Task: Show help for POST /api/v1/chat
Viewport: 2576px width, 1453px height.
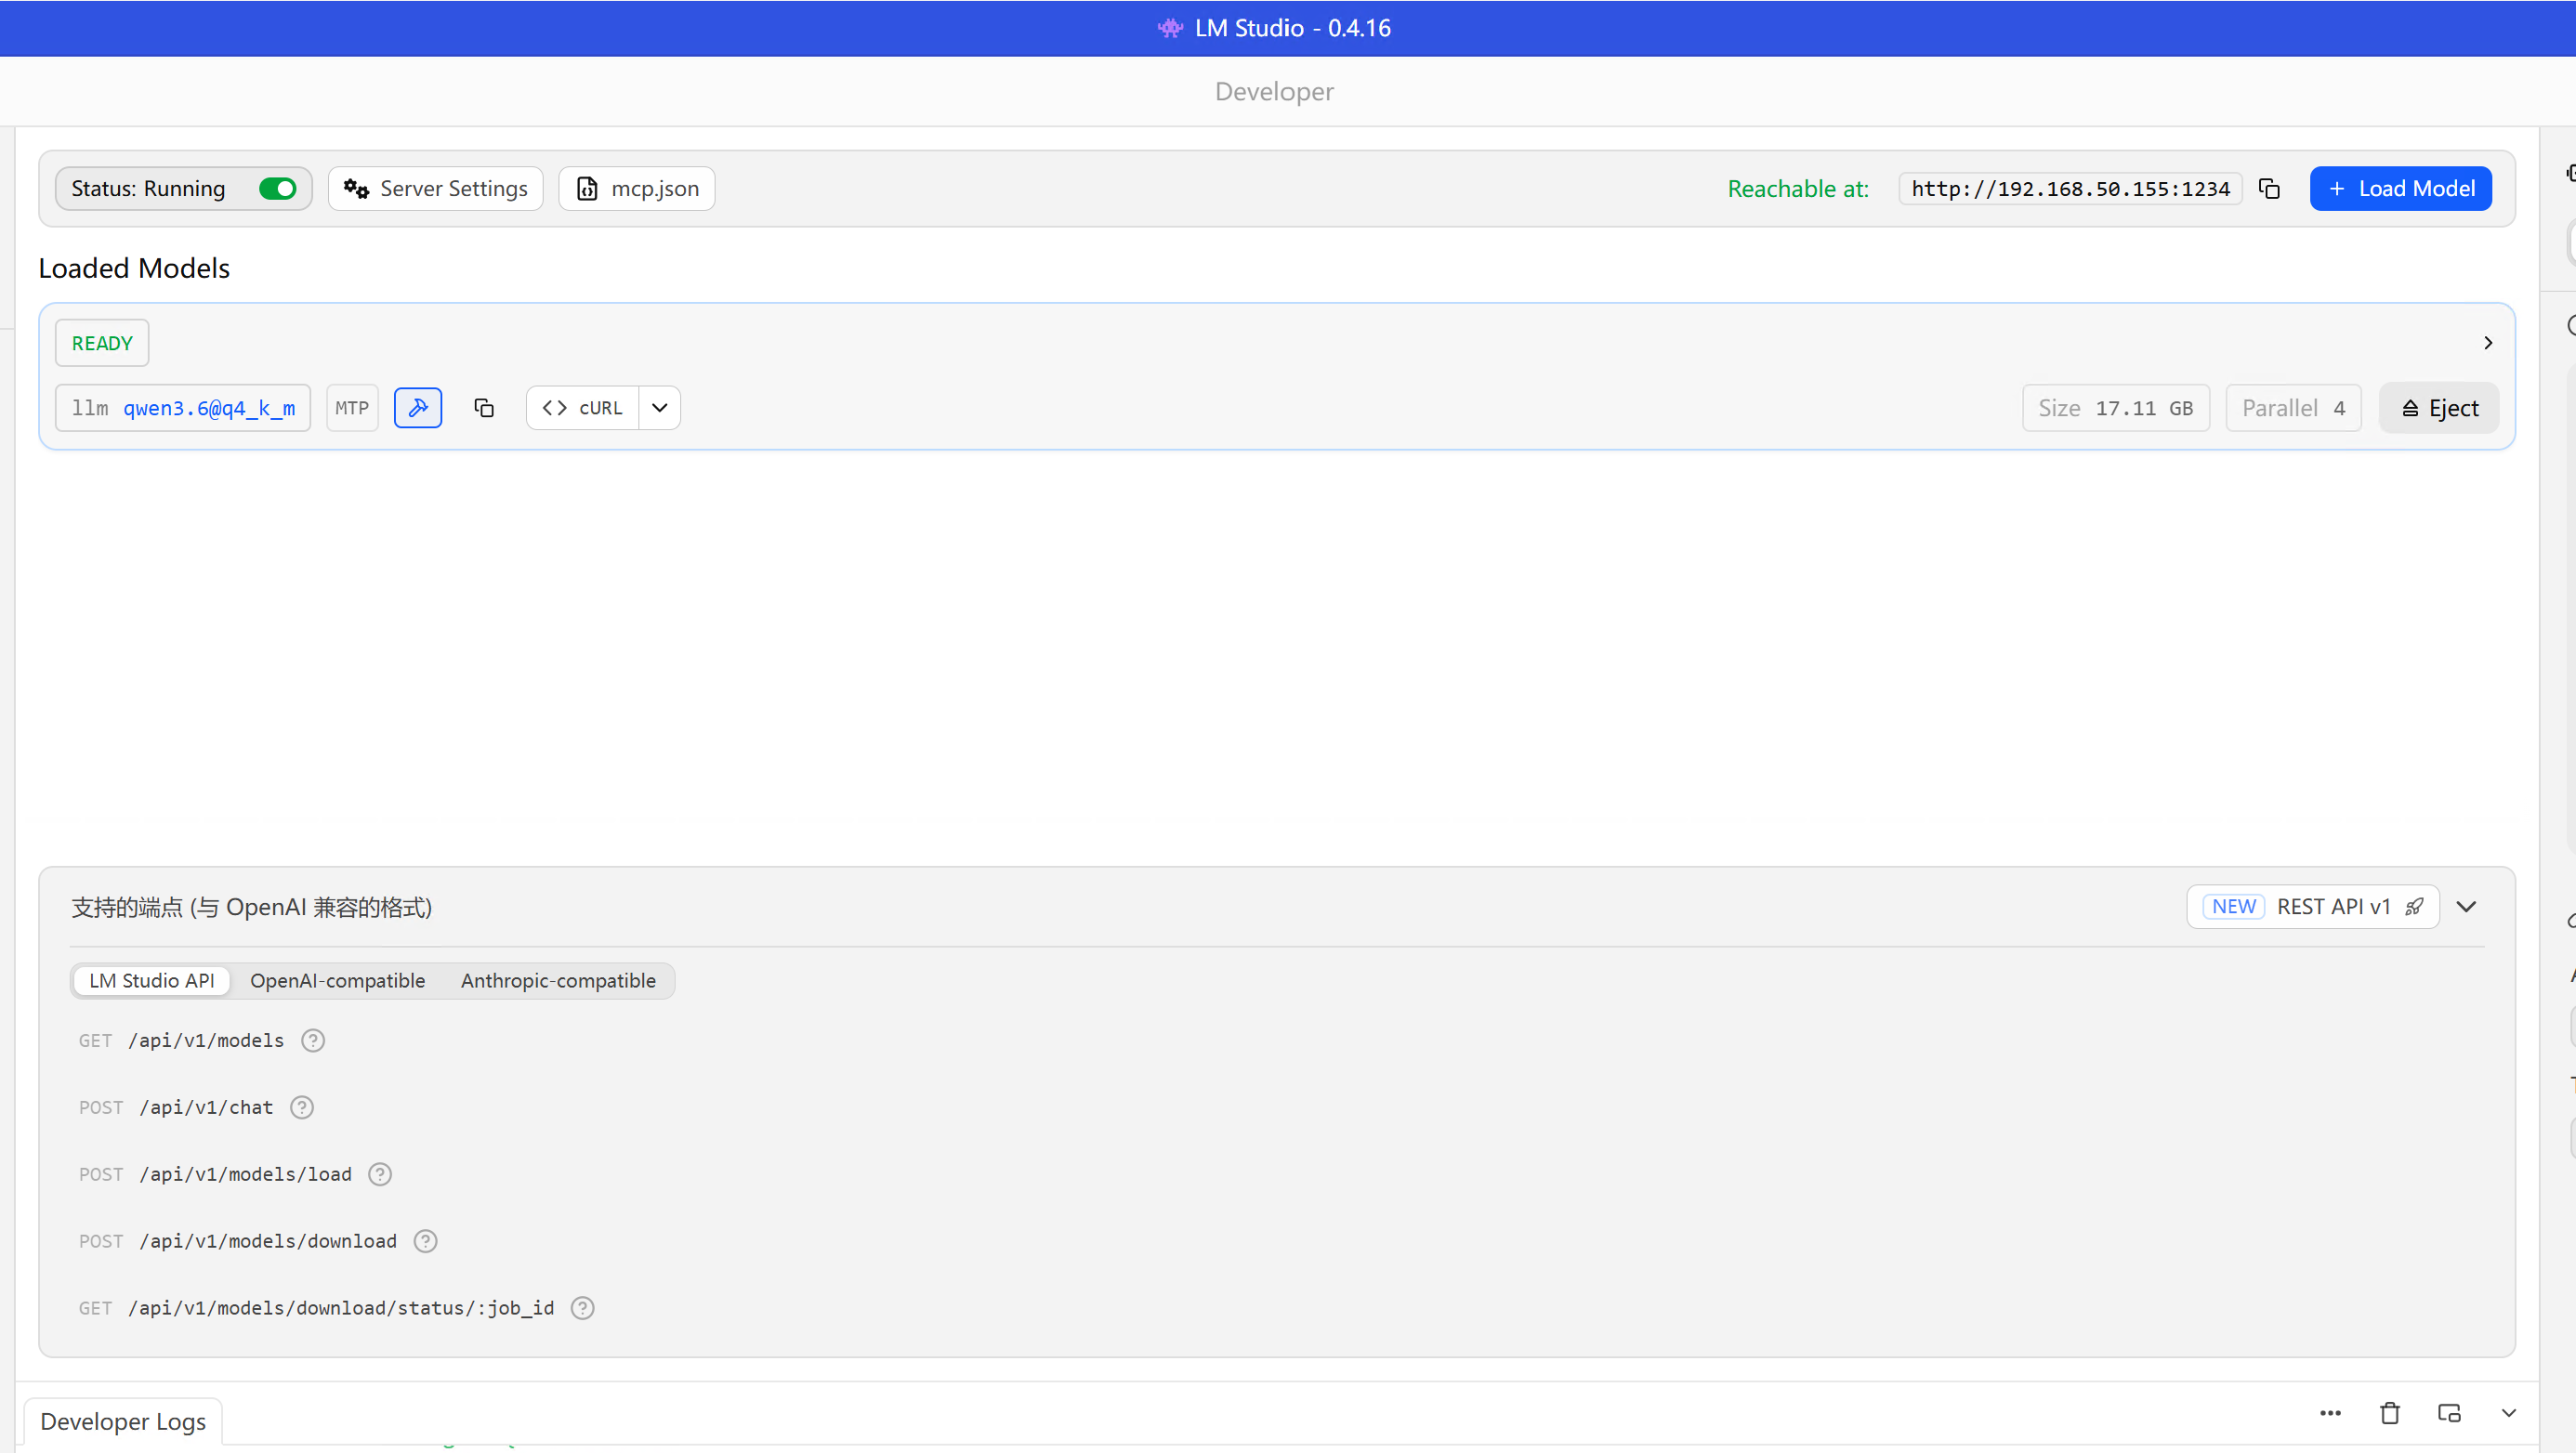Action: [x=302, y=1108]
